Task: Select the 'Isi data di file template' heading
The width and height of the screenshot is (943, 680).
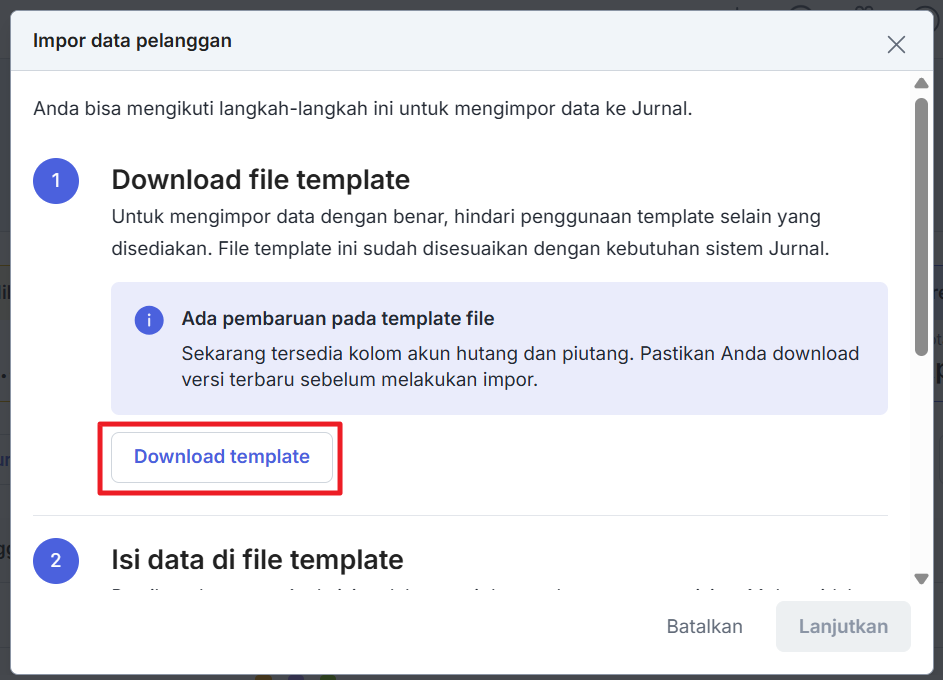Action: point(257,560)
